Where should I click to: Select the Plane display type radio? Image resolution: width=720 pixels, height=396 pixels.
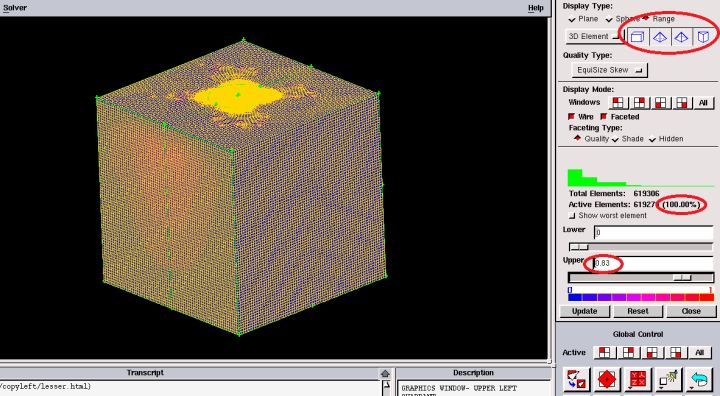point(572,19)
